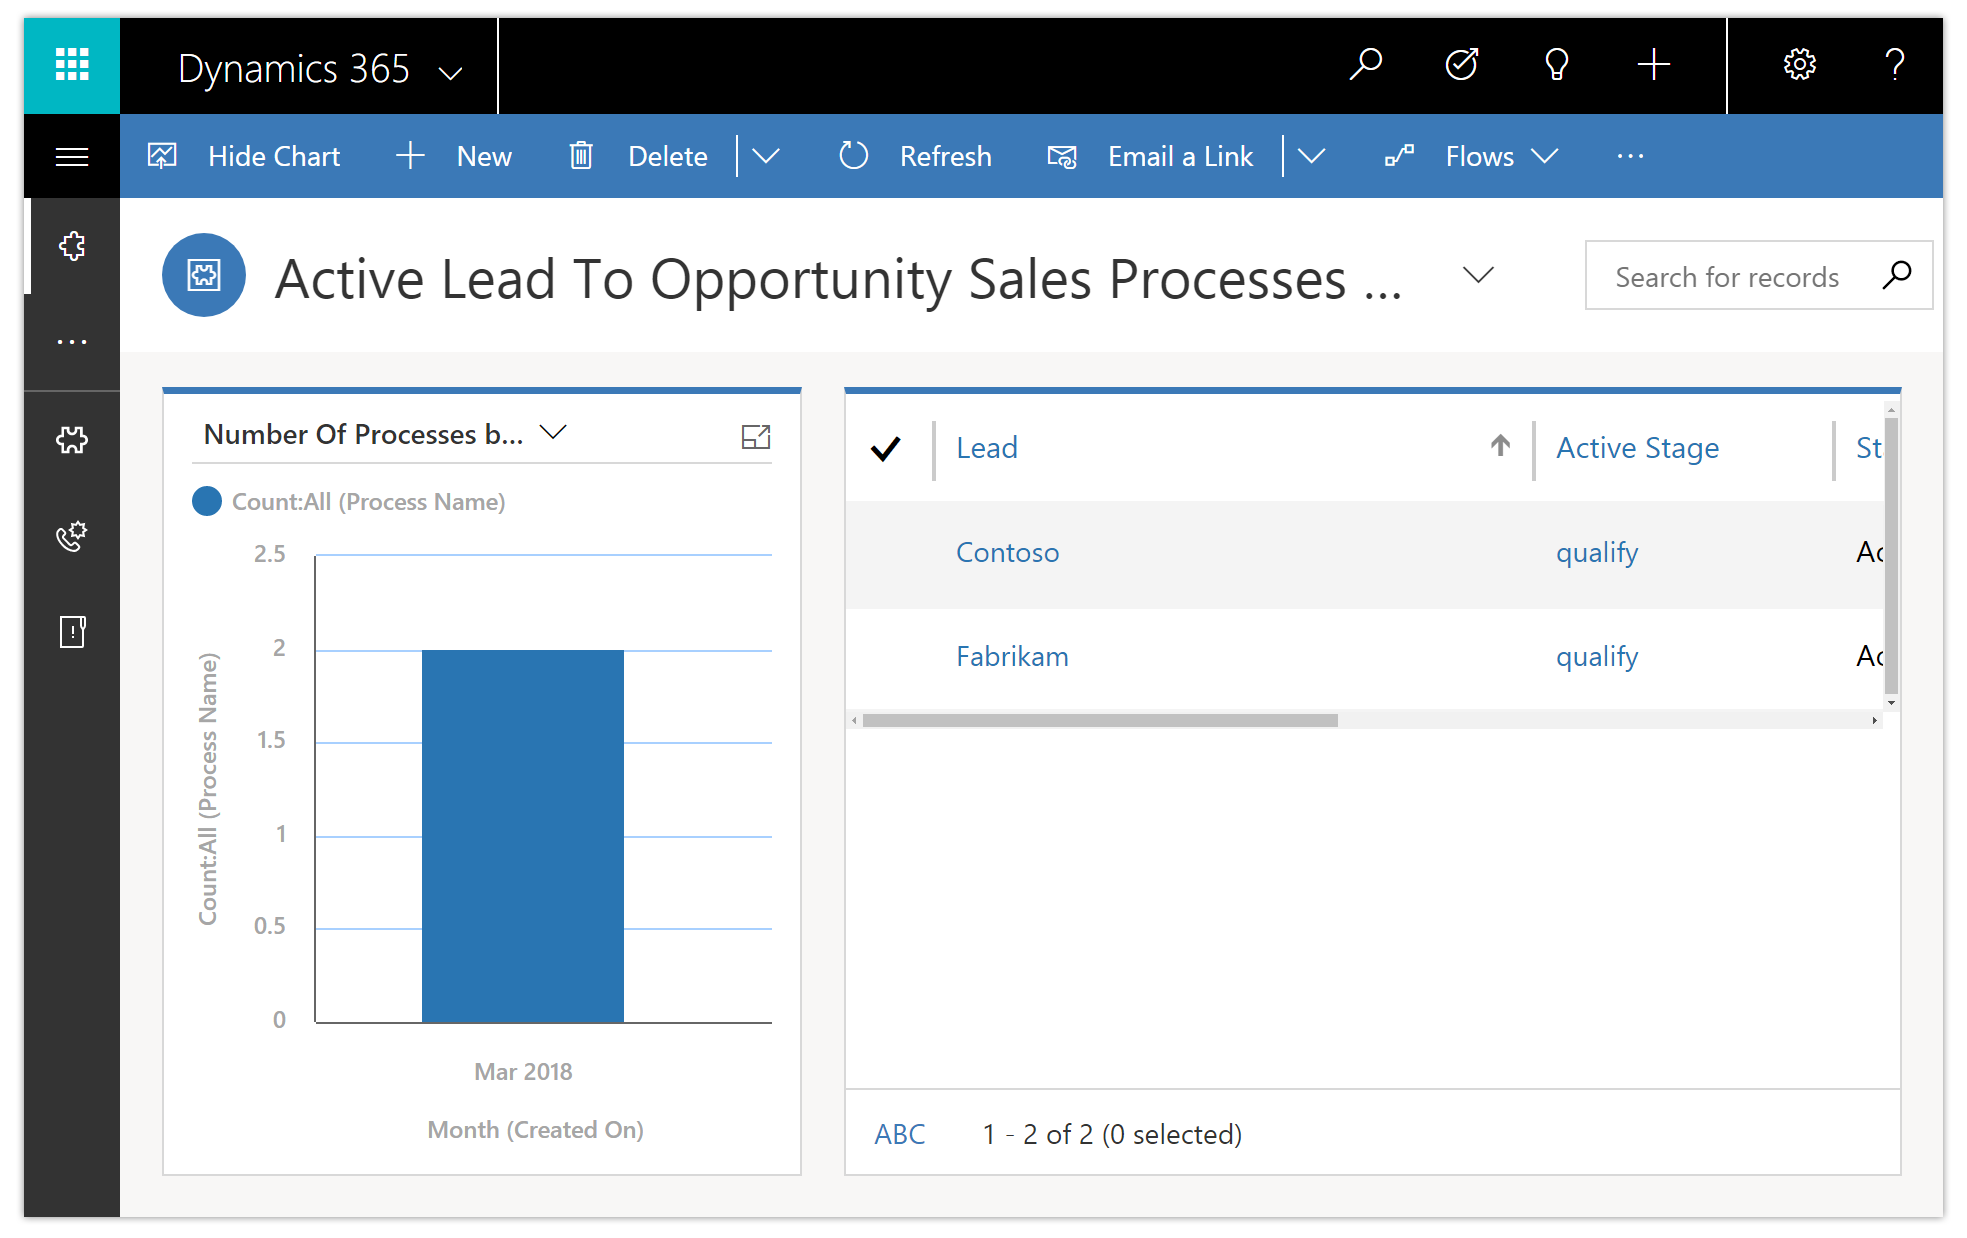The image size is (1967, 1238).
Task: Click the top puzzle-piece sidebar icon
Action: (72, 246)
